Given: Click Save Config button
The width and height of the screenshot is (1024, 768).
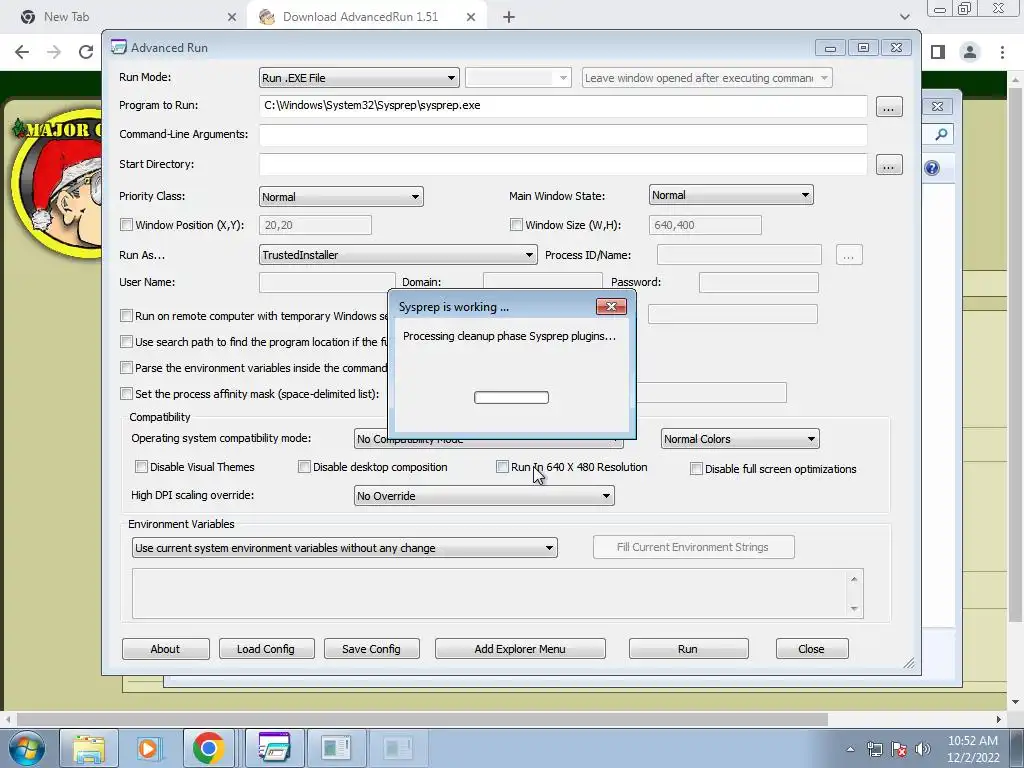Looking at the screenshot, I should tap(371, 648).
